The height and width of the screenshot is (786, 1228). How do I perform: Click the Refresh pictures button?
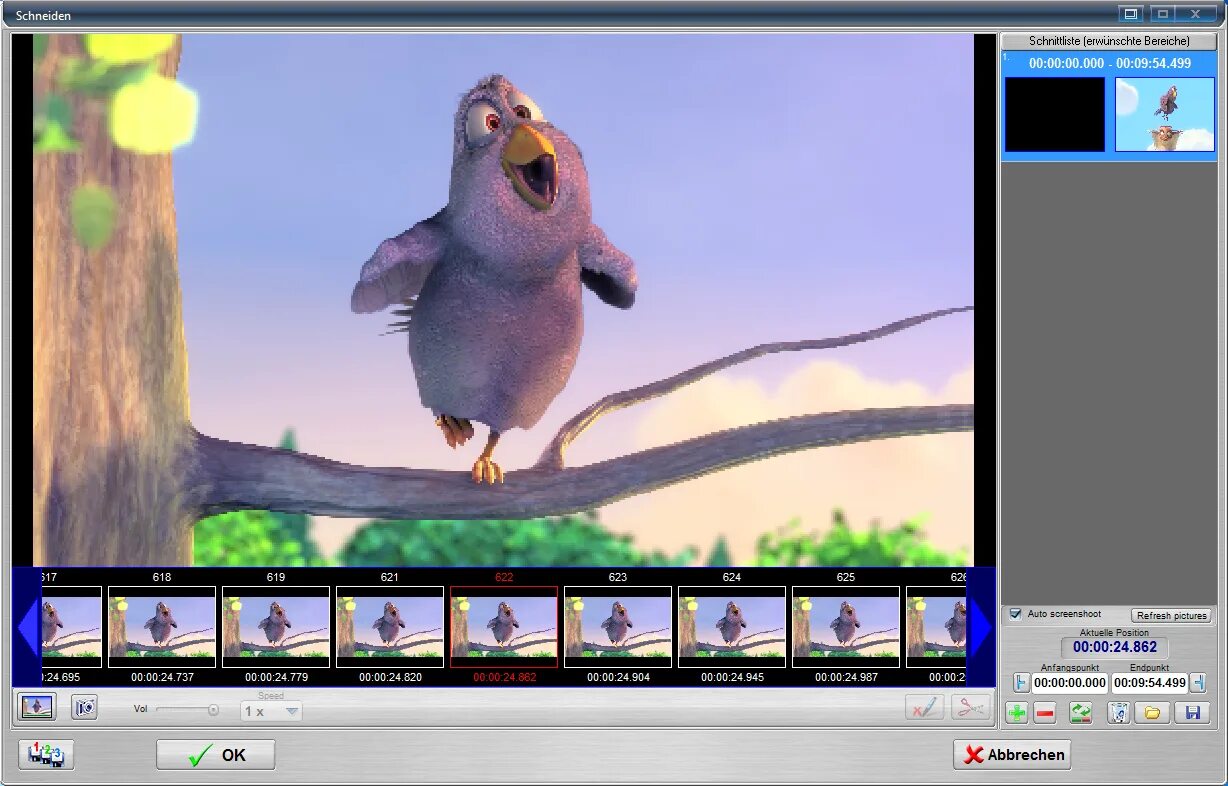[1171, 616]
